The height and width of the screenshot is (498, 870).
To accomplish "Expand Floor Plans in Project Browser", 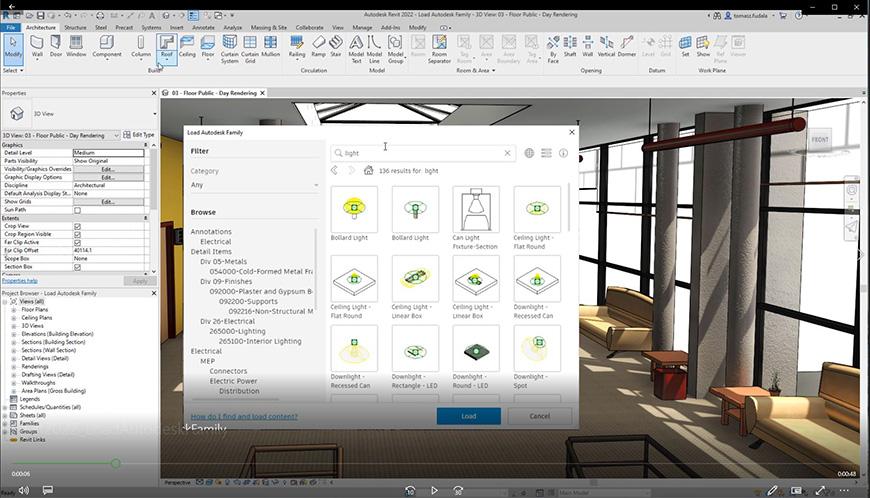I will click(14, 309).
